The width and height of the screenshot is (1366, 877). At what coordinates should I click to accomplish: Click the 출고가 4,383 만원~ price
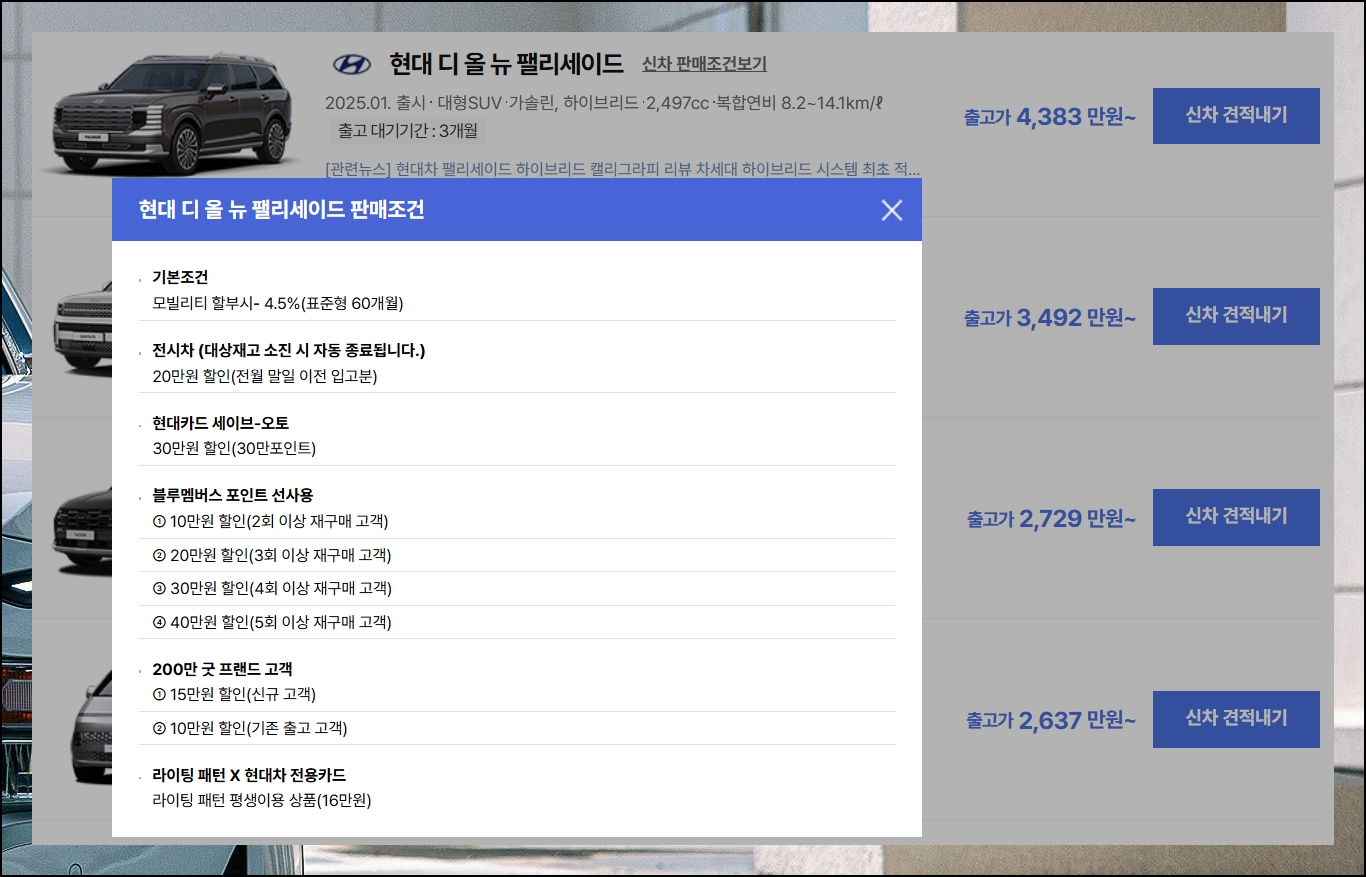point(1050,117)
